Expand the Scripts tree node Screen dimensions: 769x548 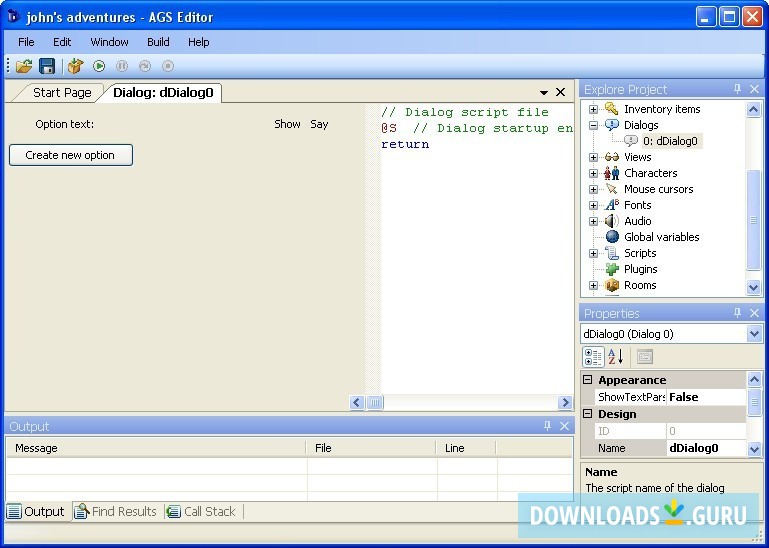593,253
